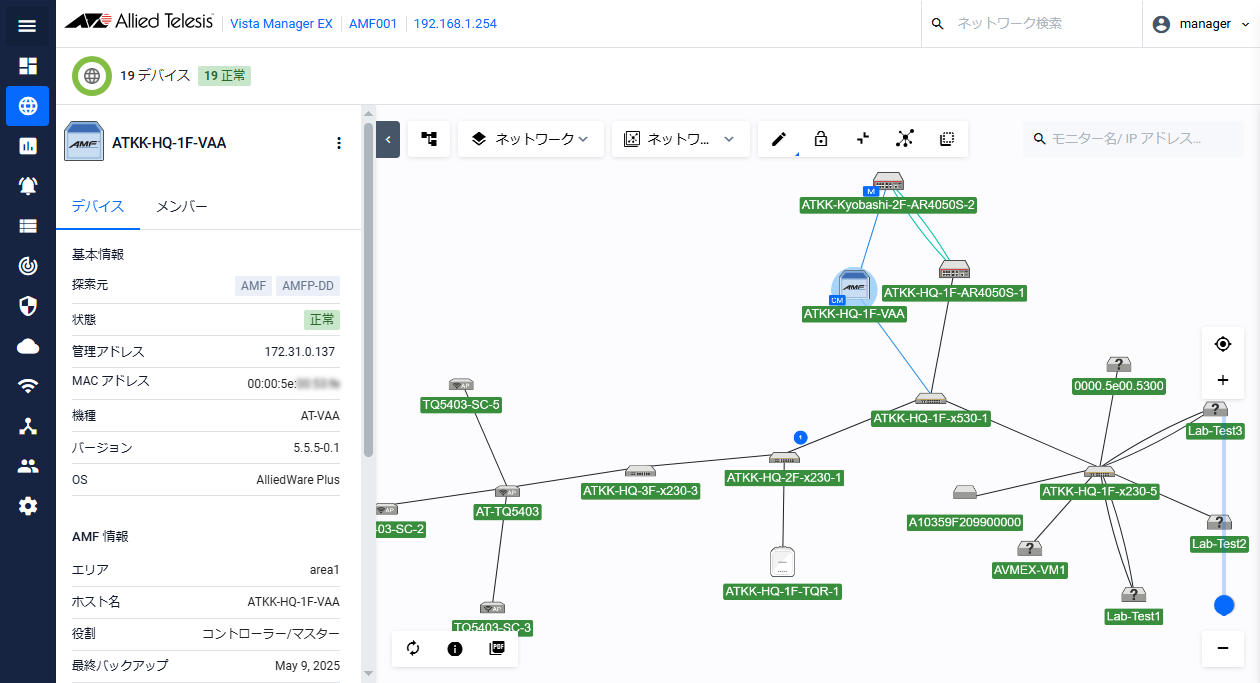Center the map with locate icon
Viewport: 1260px width, 683px height.
point(1222,344)
